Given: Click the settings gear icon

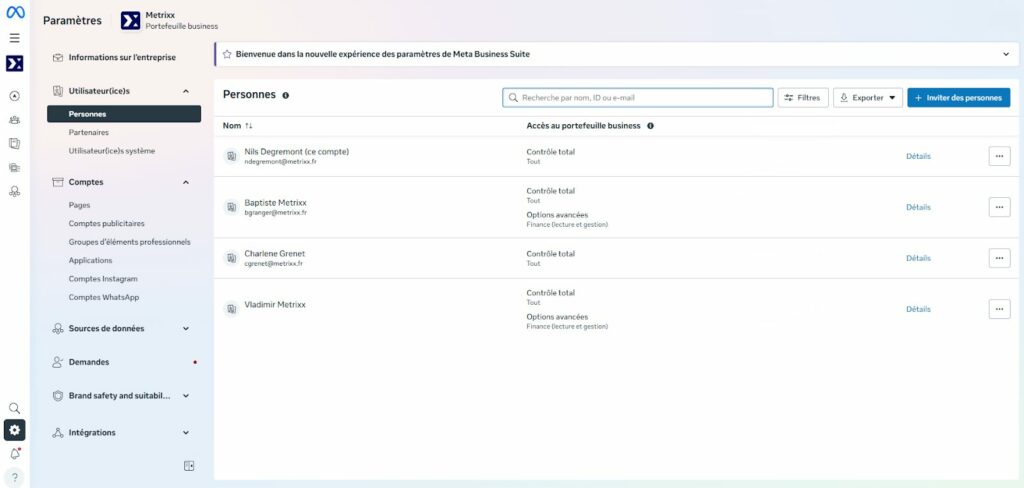Looking at the screenshot, I should tap(14, 430).
